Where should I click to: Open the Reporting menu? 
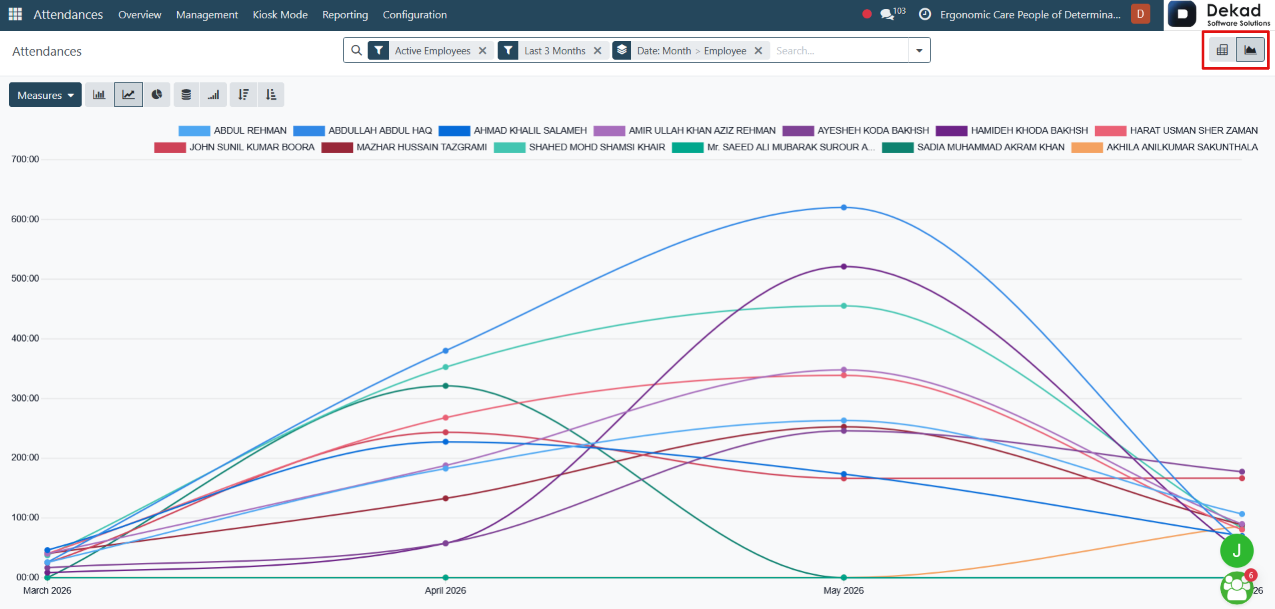coord(345,15)
